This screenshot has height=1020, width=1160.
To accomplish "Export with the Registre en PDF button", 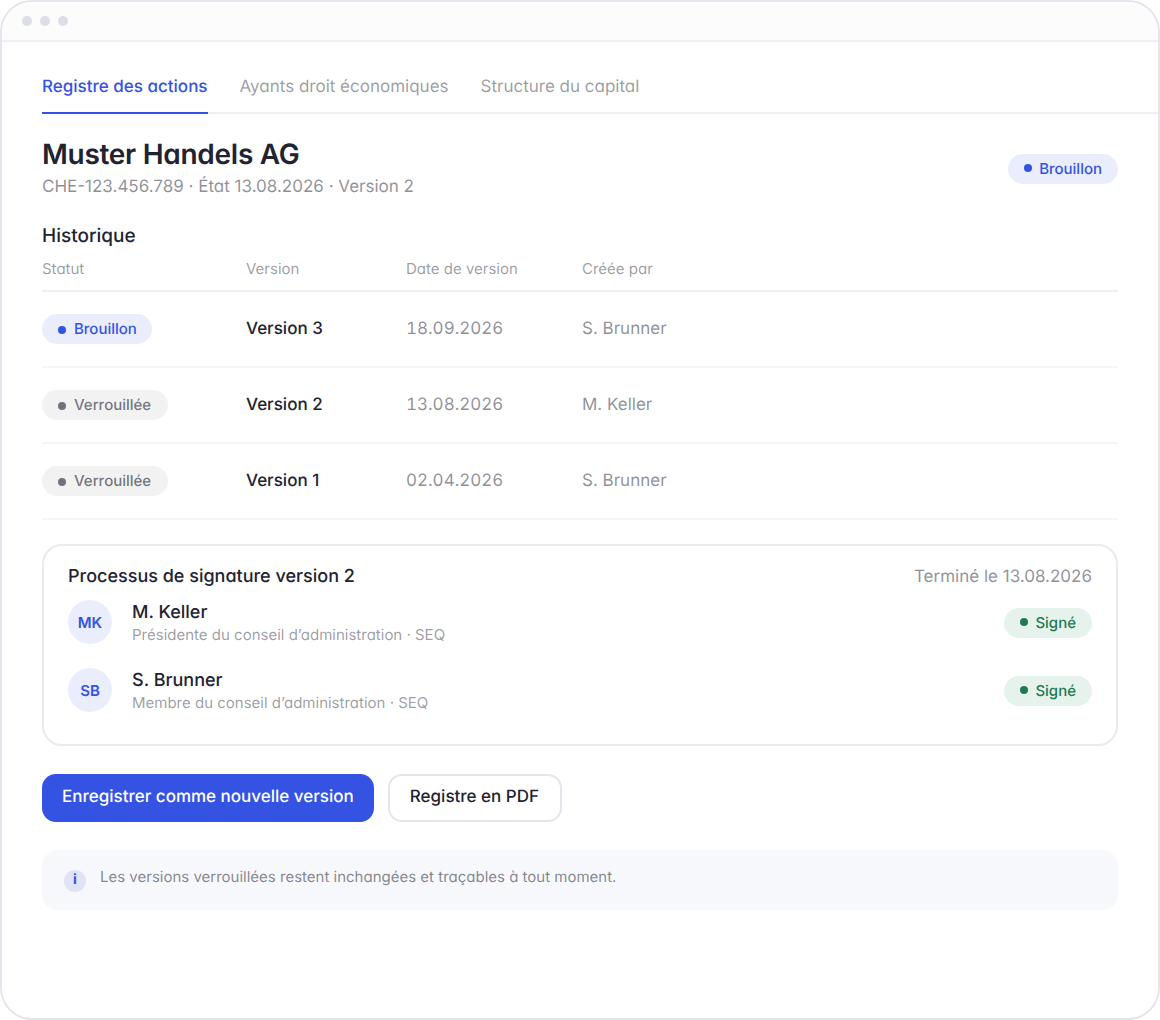I will point(474,797).
